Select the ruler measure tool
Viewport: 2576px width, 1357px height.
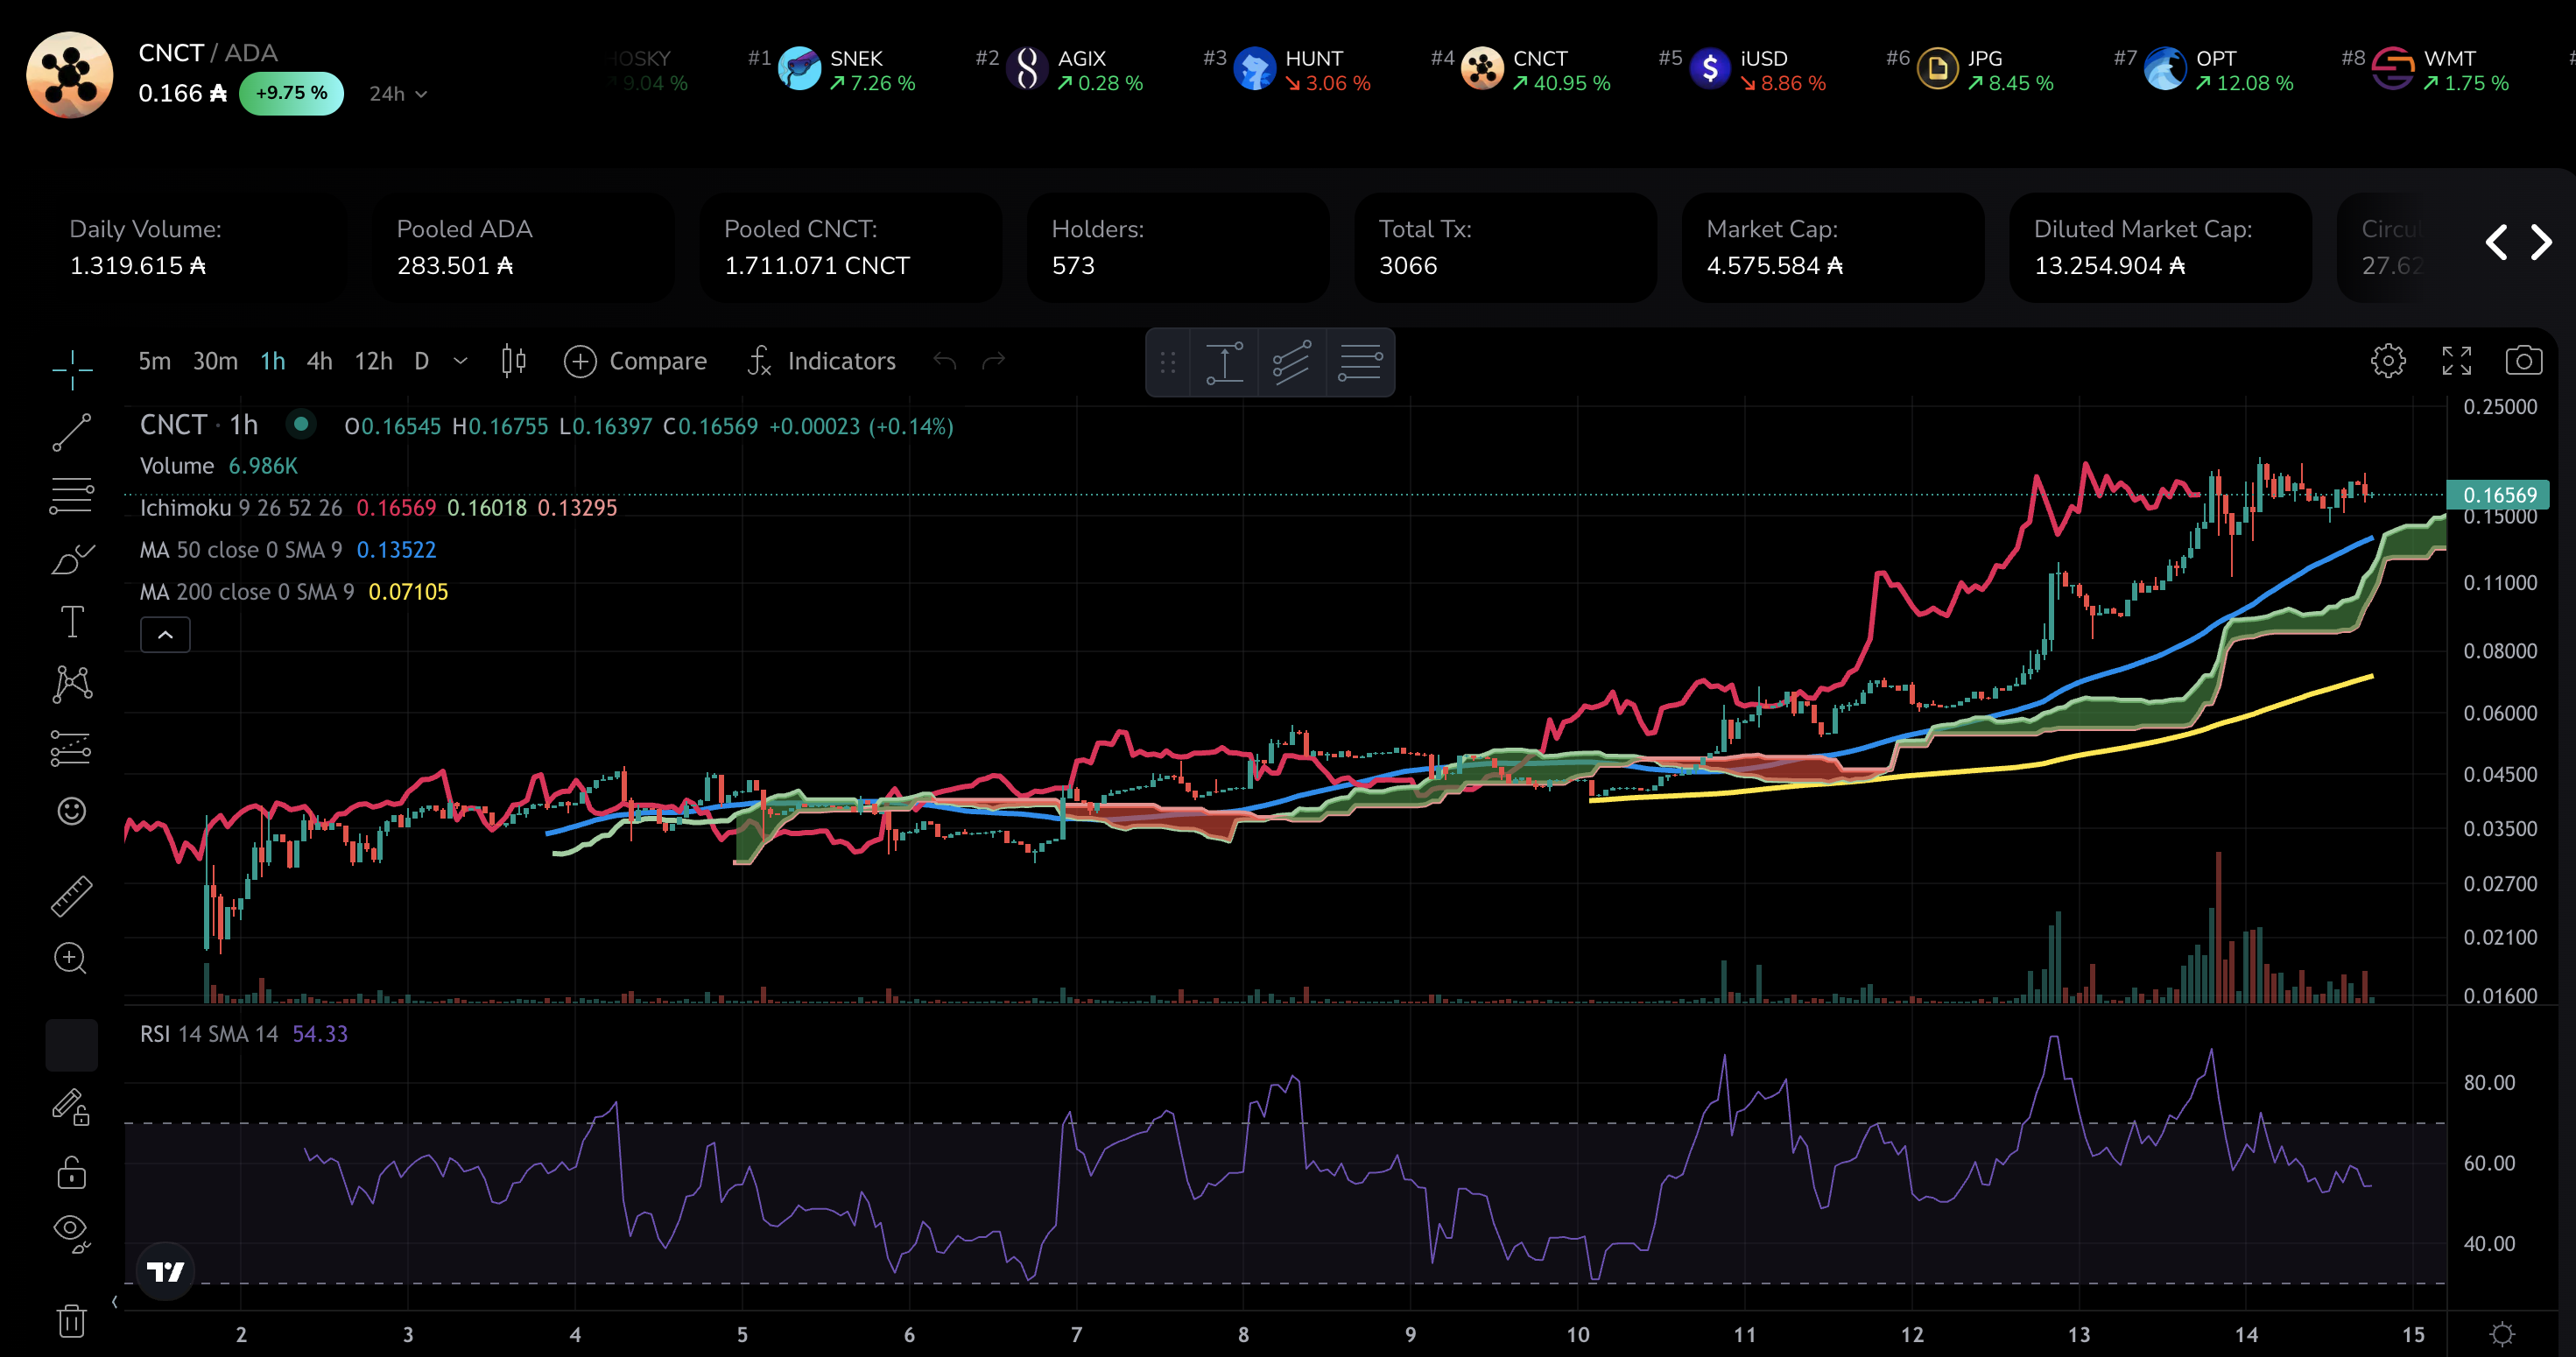[71, 896]
